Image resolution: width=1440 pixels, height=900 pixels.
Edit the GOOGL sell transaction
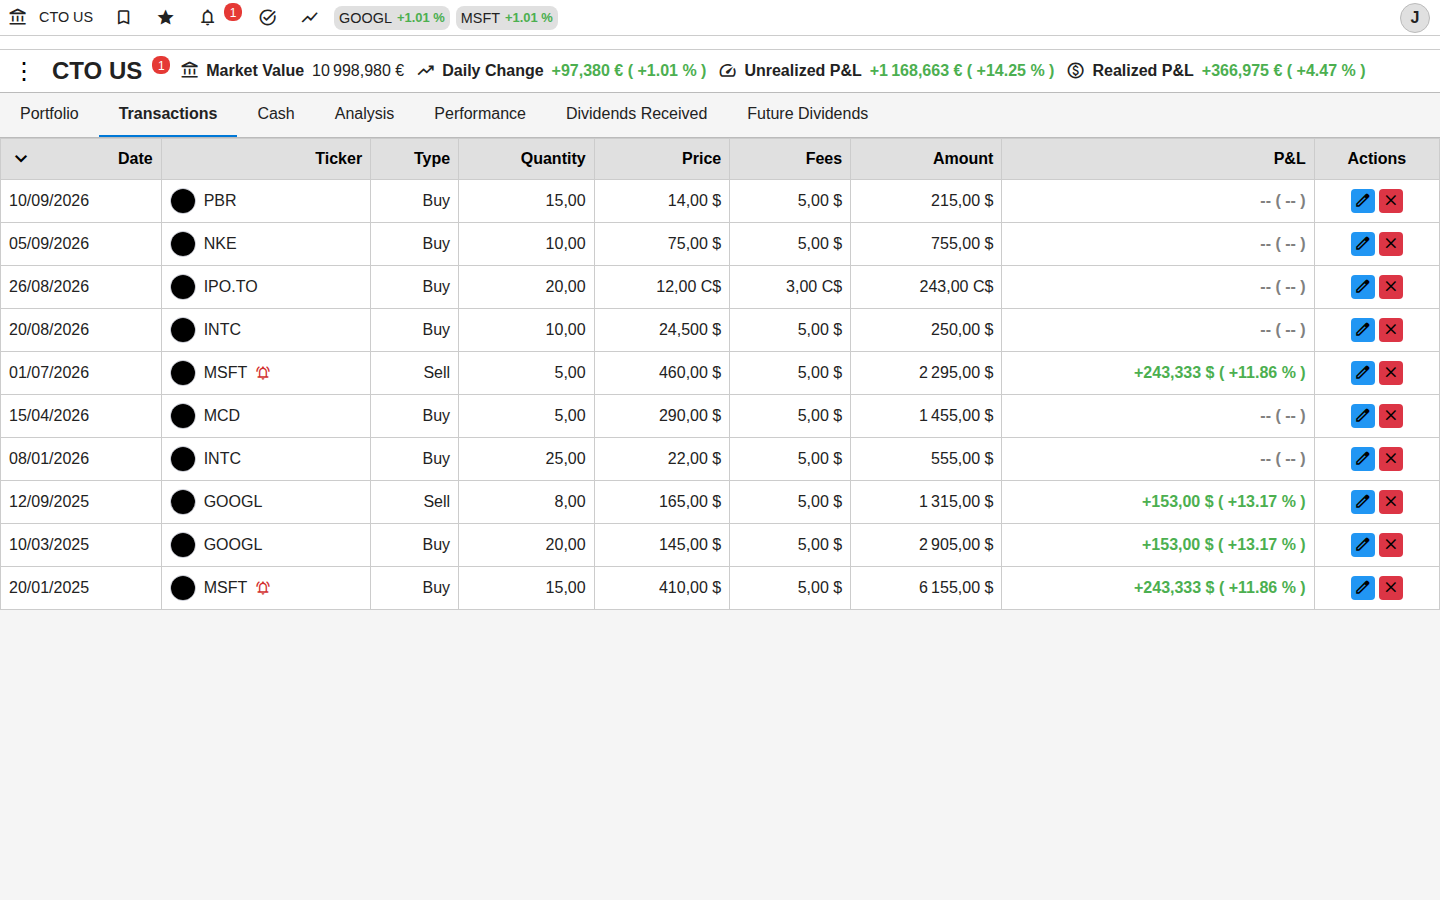[1363, 502]
